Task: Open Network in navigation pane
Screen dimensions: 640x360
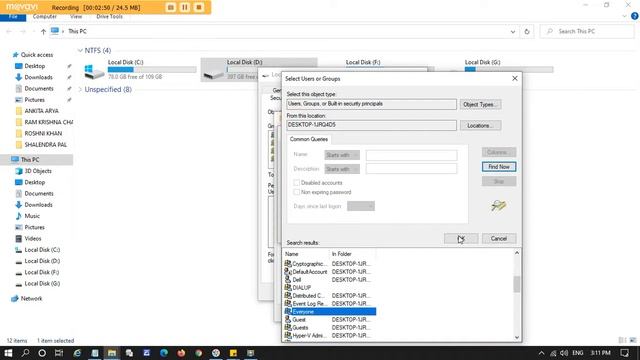Action: tap(31, 299)
